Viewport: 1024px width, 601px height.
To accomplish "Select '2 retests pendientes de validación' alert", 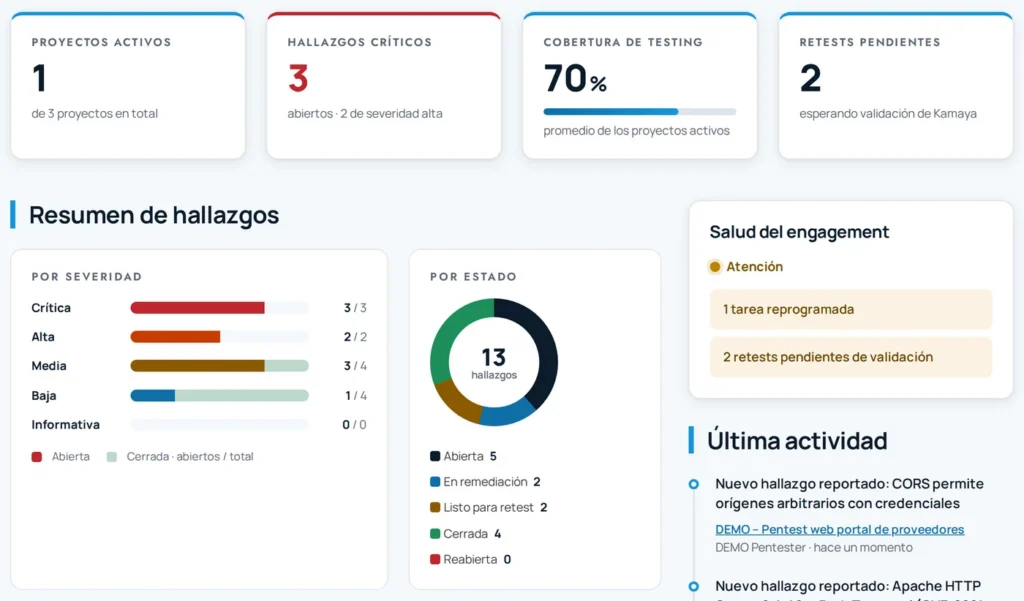I will [x=851, y=357].
